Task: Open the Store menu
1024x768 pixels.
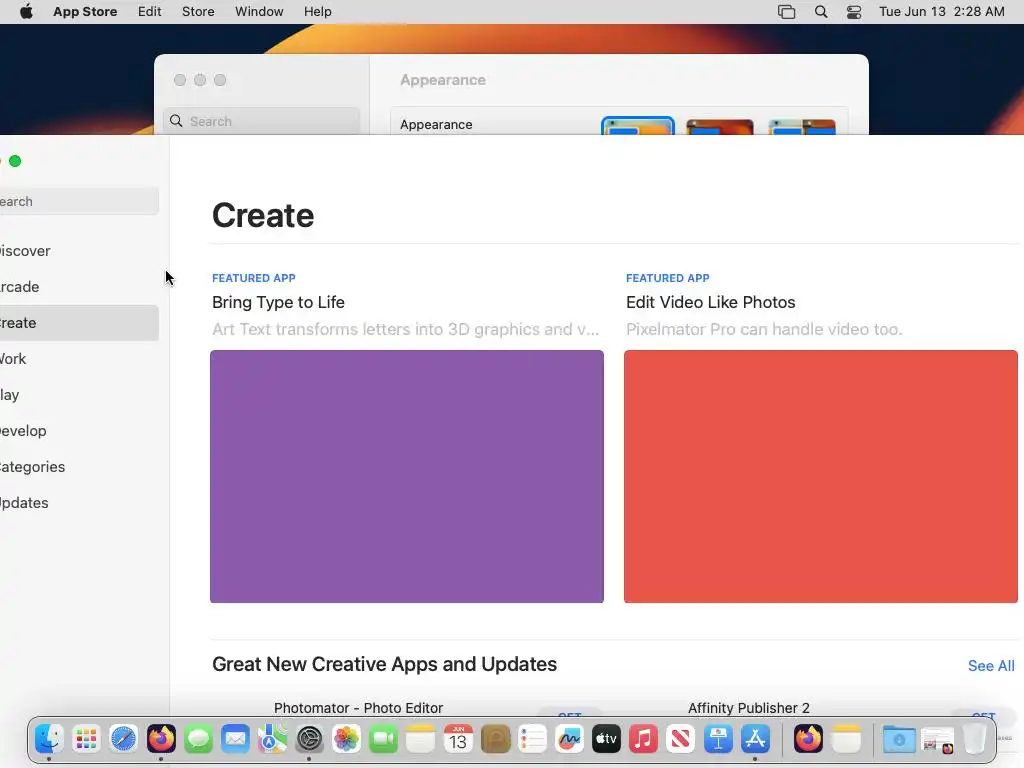Action: pyautogui.click(x=198, y=12)
